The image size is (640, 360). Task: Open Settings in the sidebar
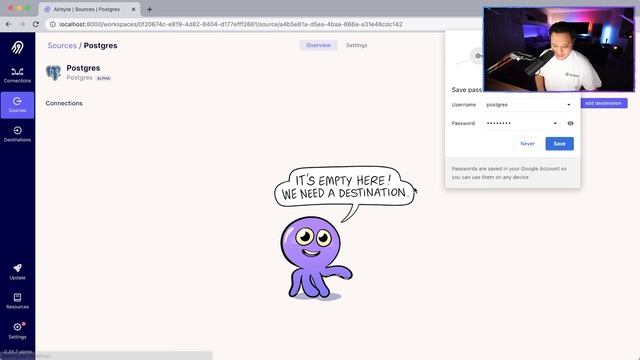[x=17, y=331]
